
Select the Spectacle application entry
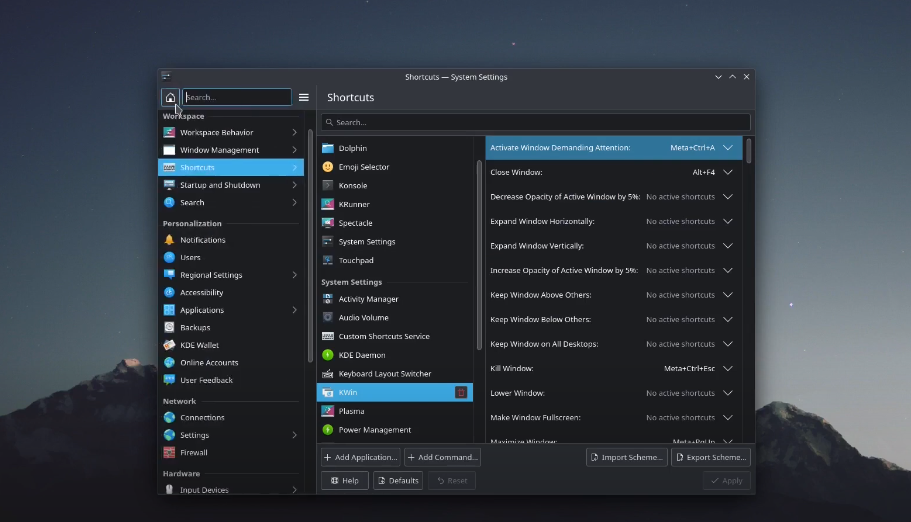[355, 223]
